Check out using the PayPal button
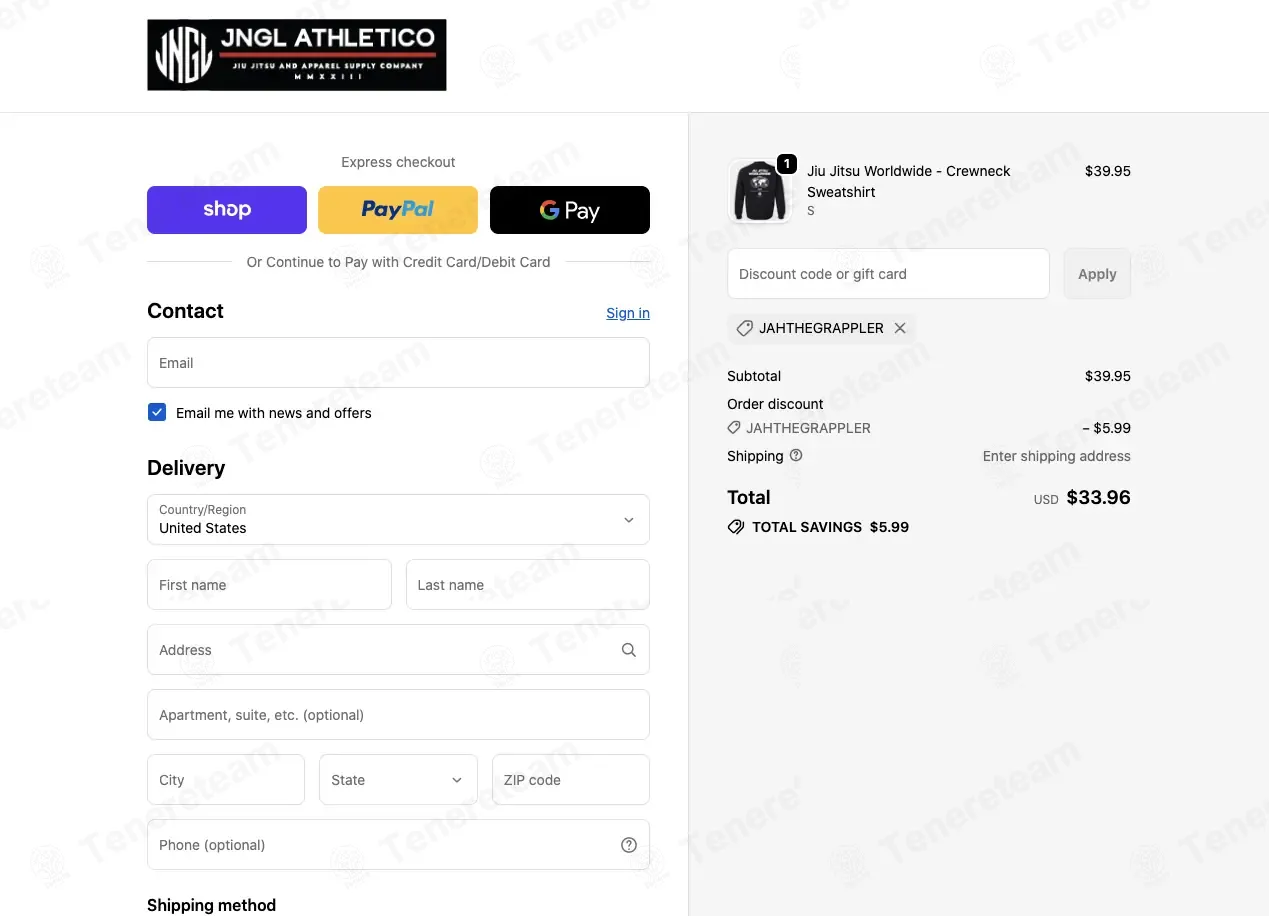The image size is (1269, 916). pyautogui.click(x=398, y=210)
